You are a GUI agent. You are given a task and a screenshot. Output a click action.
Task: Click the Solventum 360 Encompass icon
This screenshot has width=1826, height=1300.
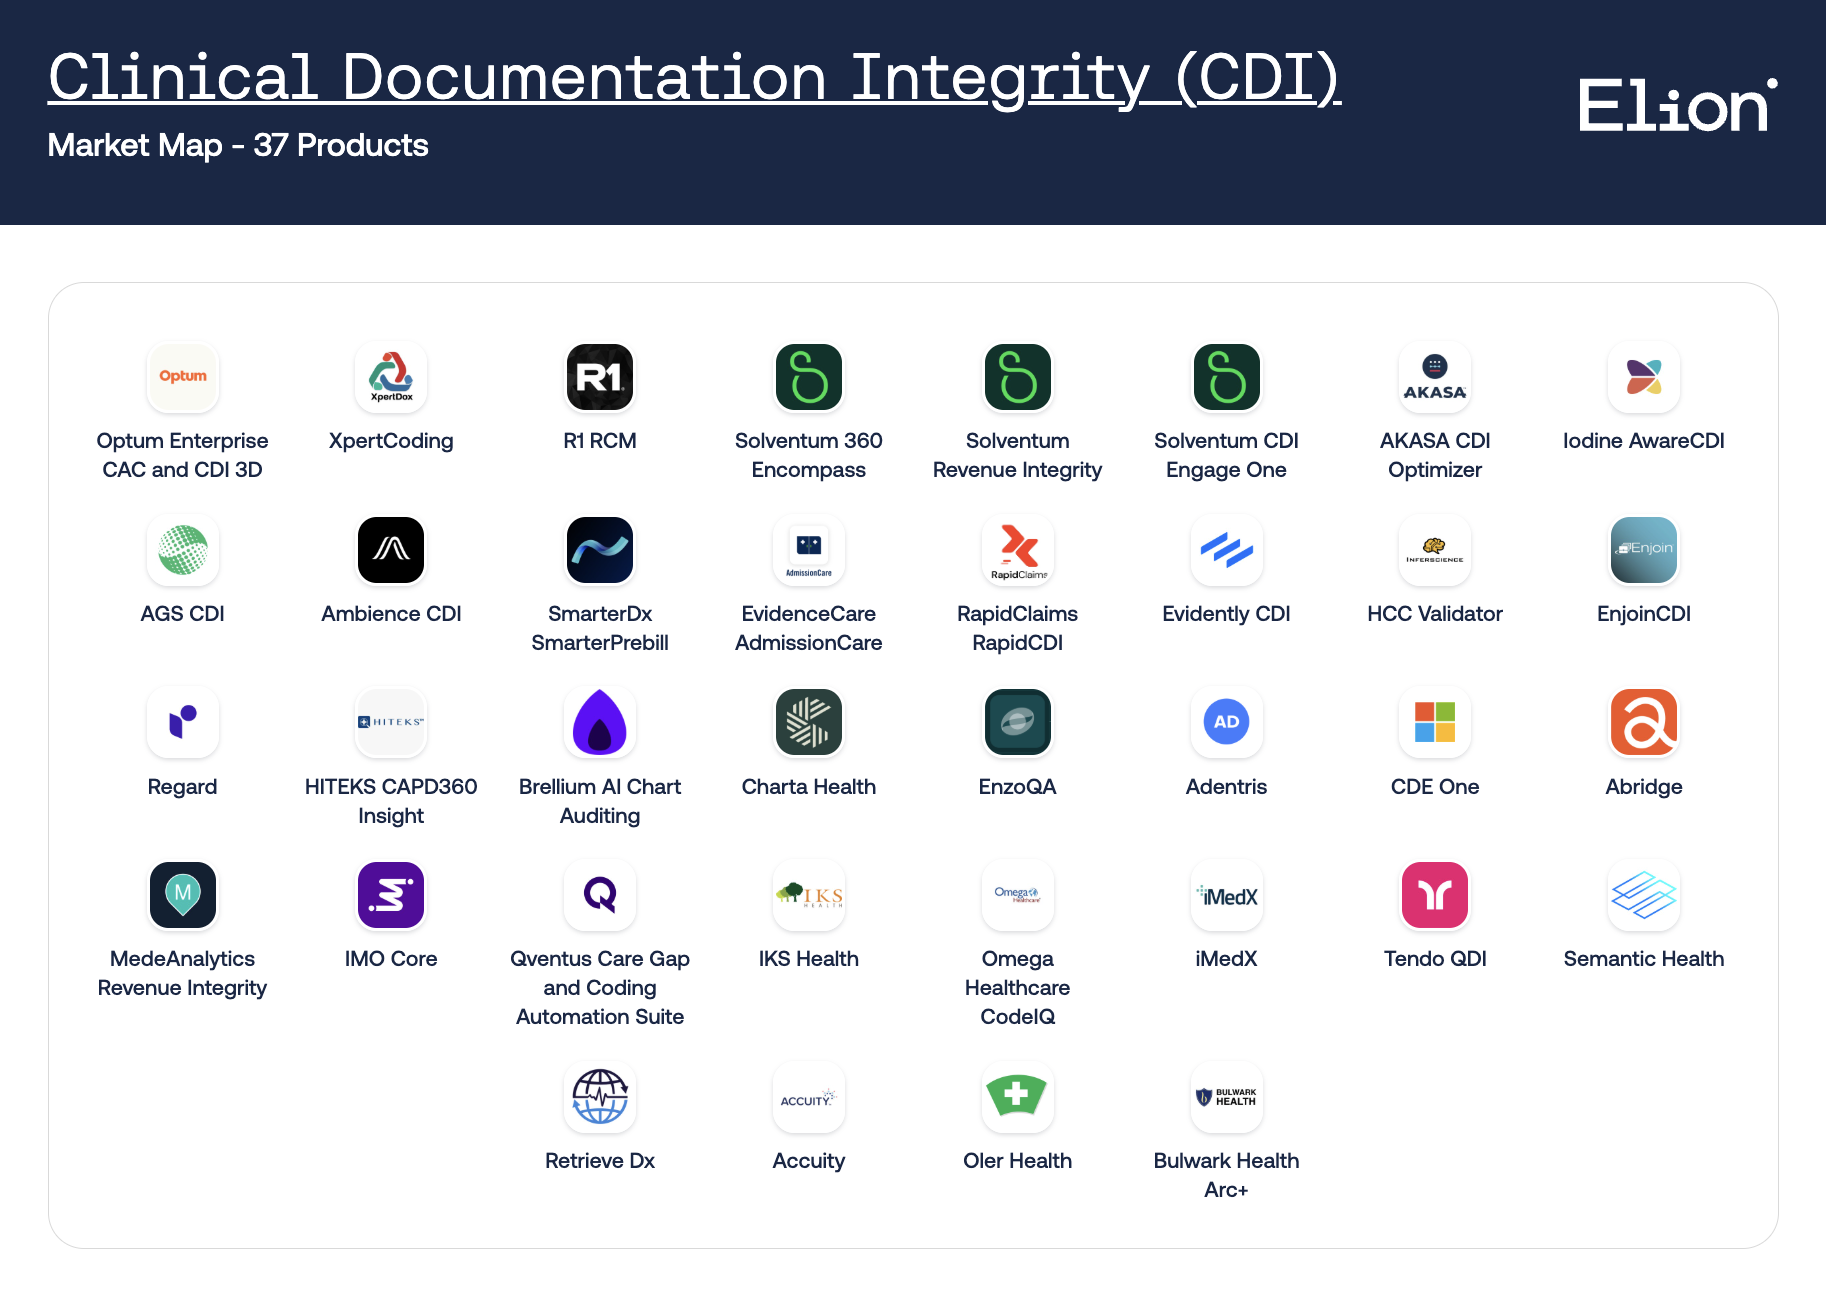pyautogui.click(x=809, y=377)
